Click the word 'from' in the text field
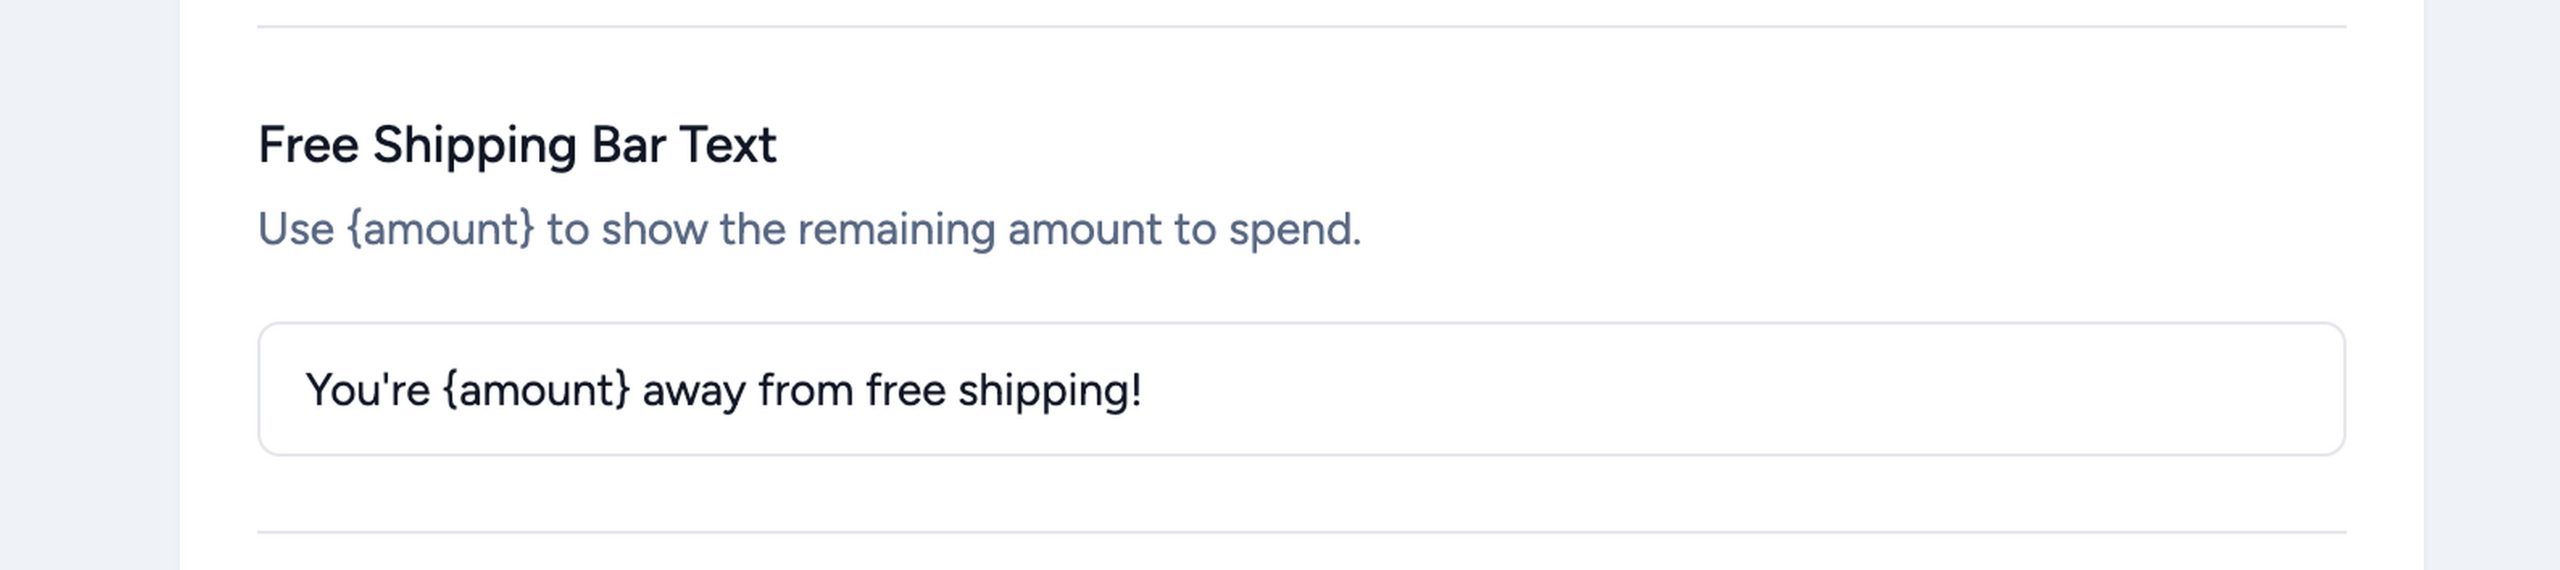 (x=805, y=390)
